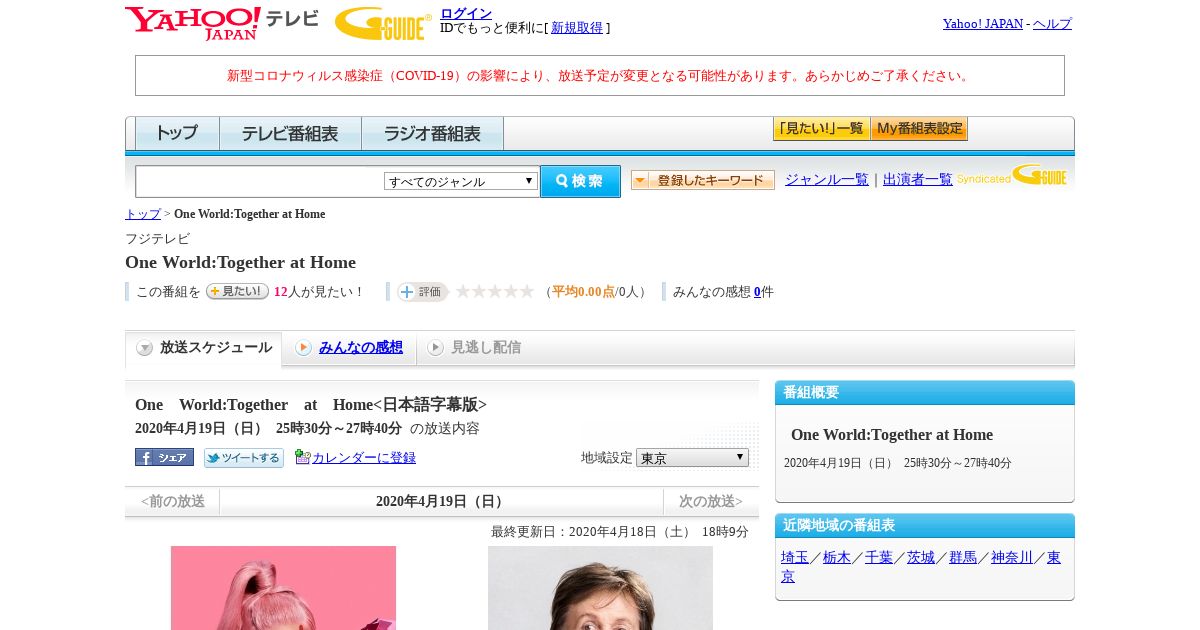Expand the 登録したキーワード dropdown
The width and height of the screenshot is (1200, 630).
(x=703, y=180)
